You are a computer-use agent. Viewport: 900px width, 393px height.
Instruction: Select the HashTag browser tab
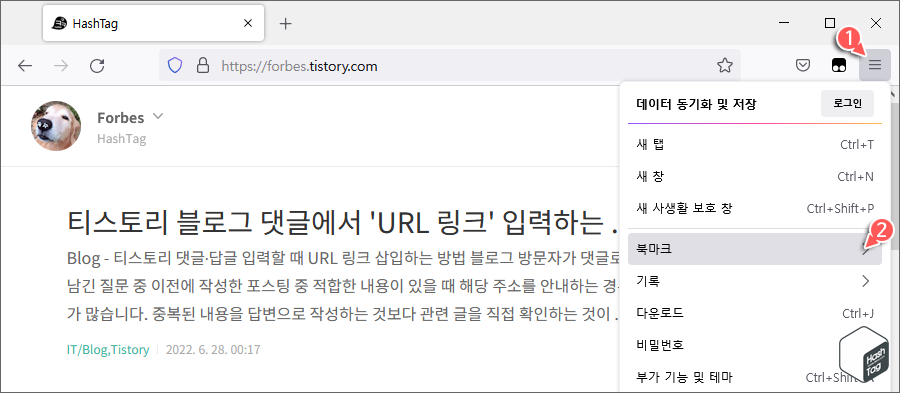(x=153, y=24)
